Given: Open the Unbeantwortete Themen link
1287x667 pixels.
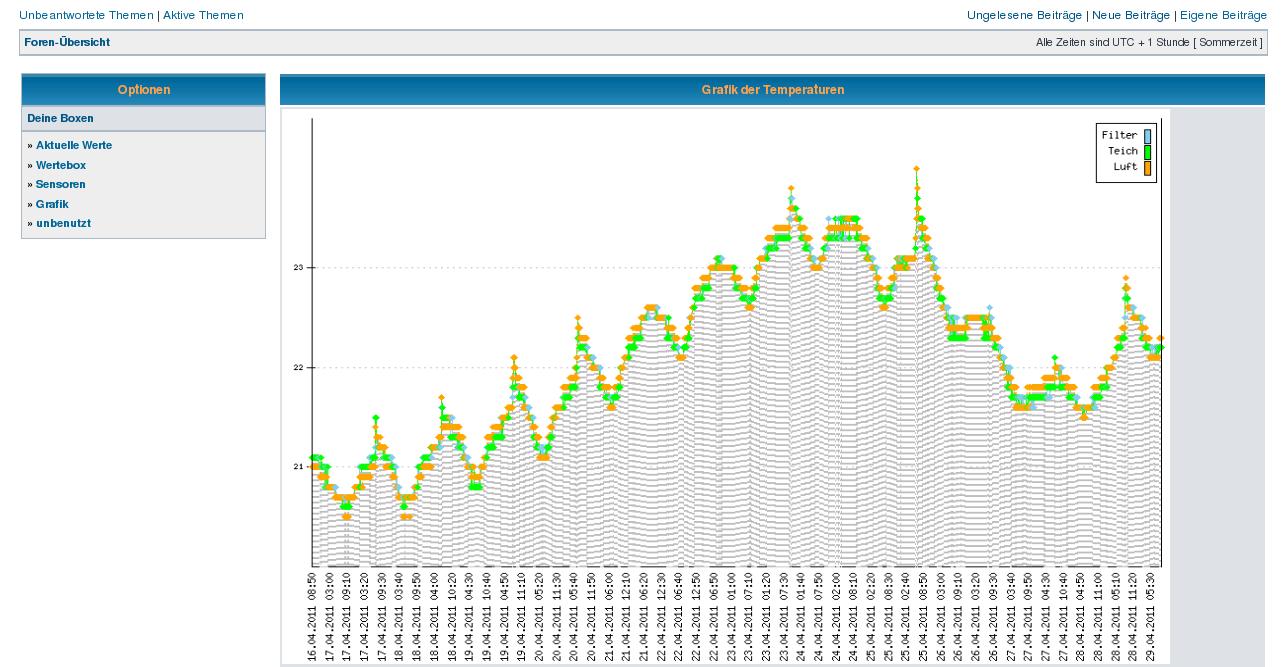Looking at the screenshot, I should (86, 15).
